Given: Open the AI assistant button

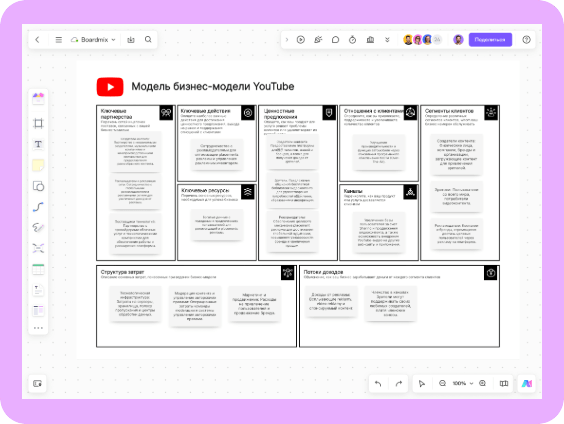Looking at the screenshot, I should click(527, 383).
